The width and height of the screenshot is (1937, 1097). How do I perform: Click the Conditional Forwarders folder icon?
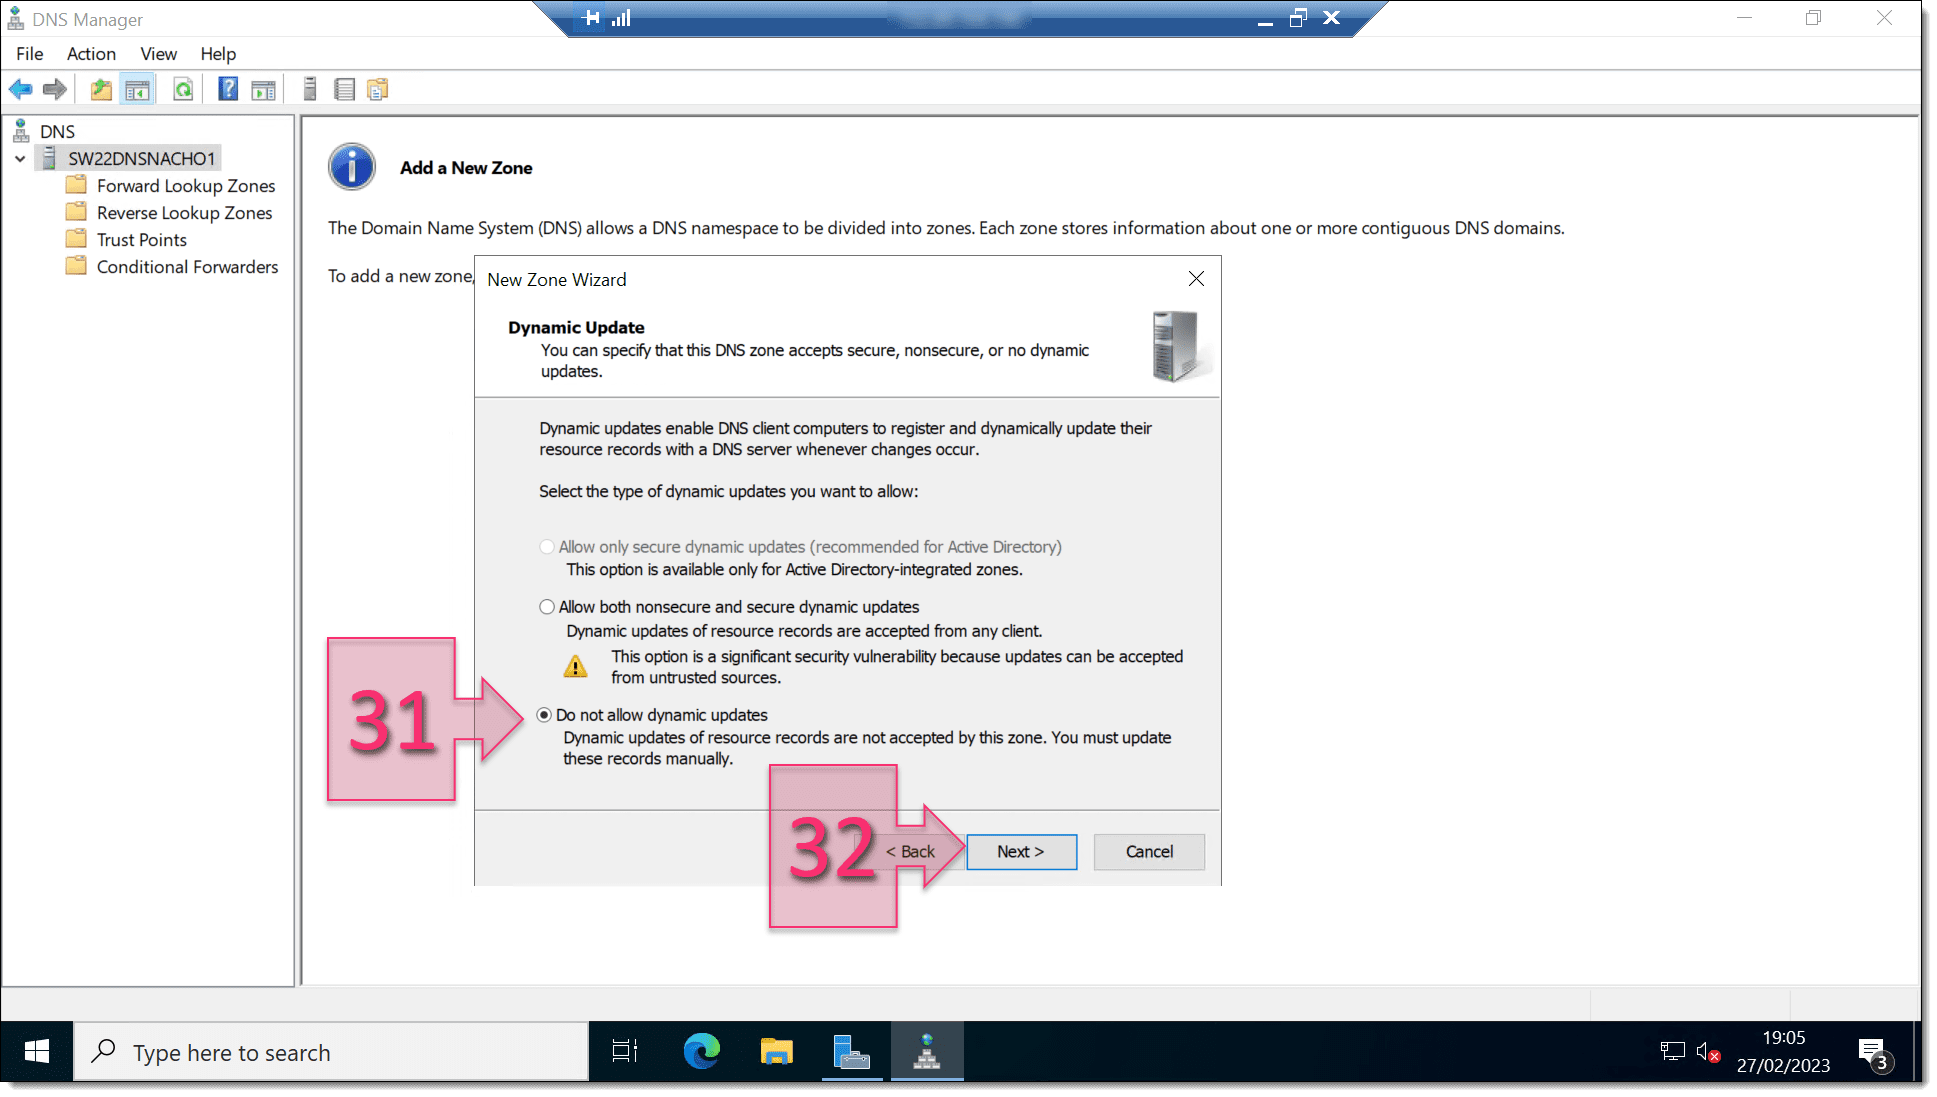point(77,266)
